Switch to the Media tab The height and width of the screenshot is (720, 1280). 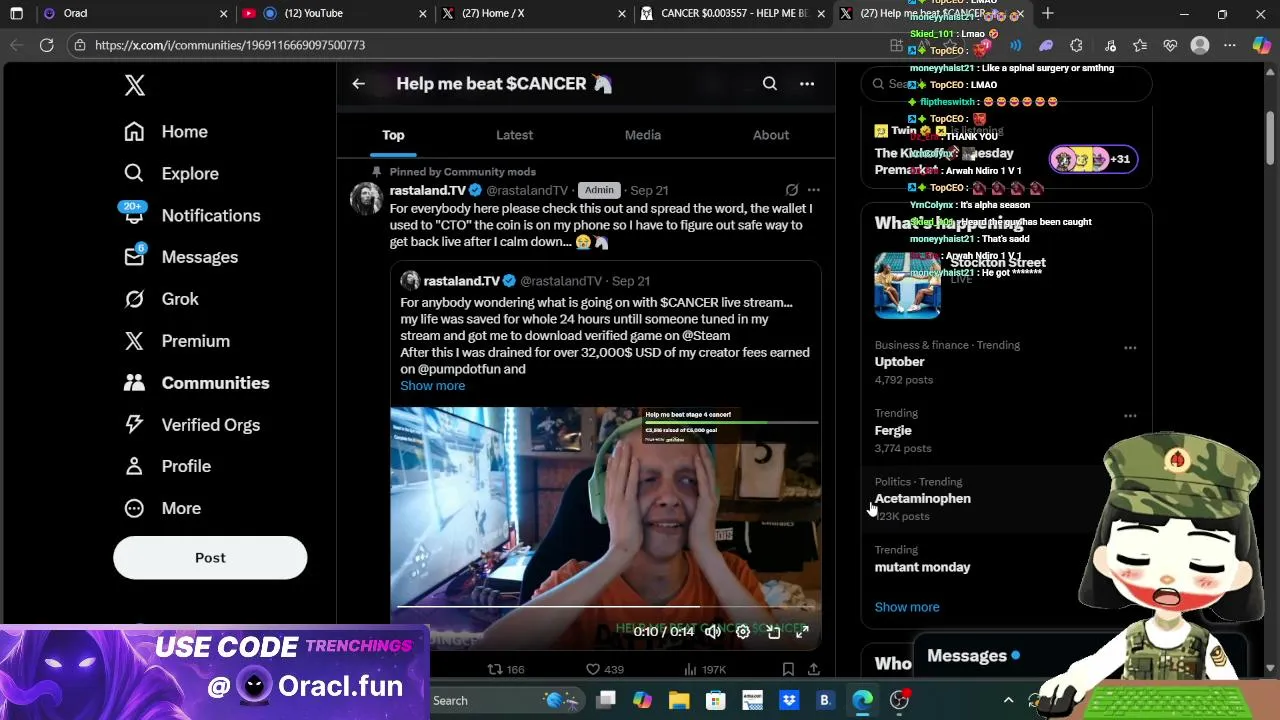click(643, 135)
